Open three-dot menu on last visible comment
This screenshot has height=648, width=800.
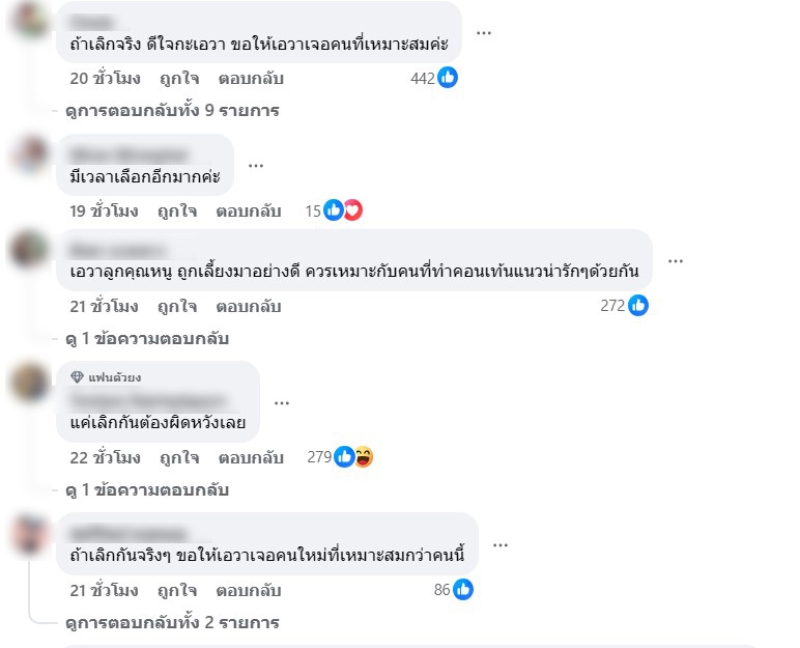[501, 545]
